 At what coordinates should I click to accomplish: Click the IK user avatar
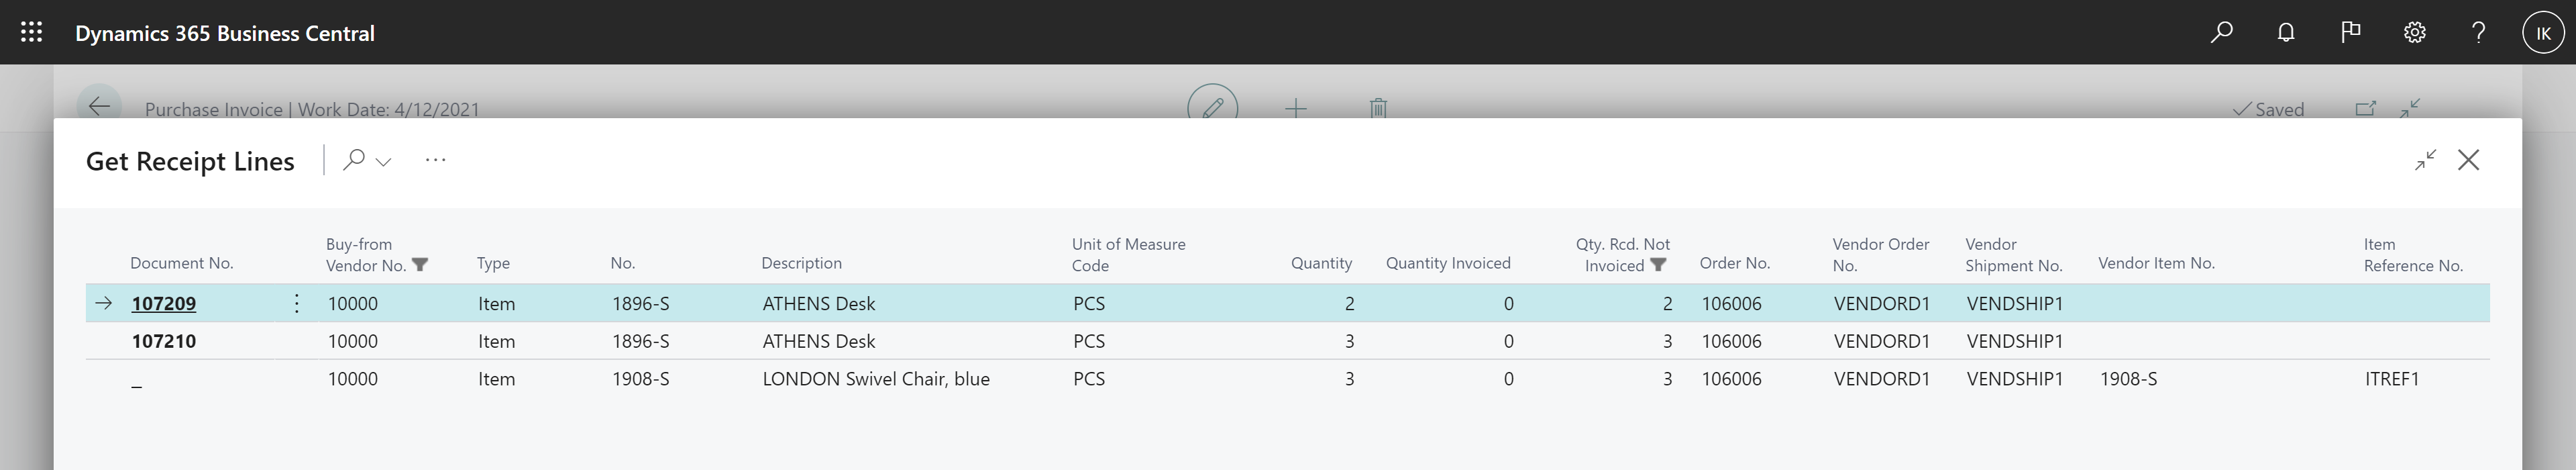pos(2543,32)
